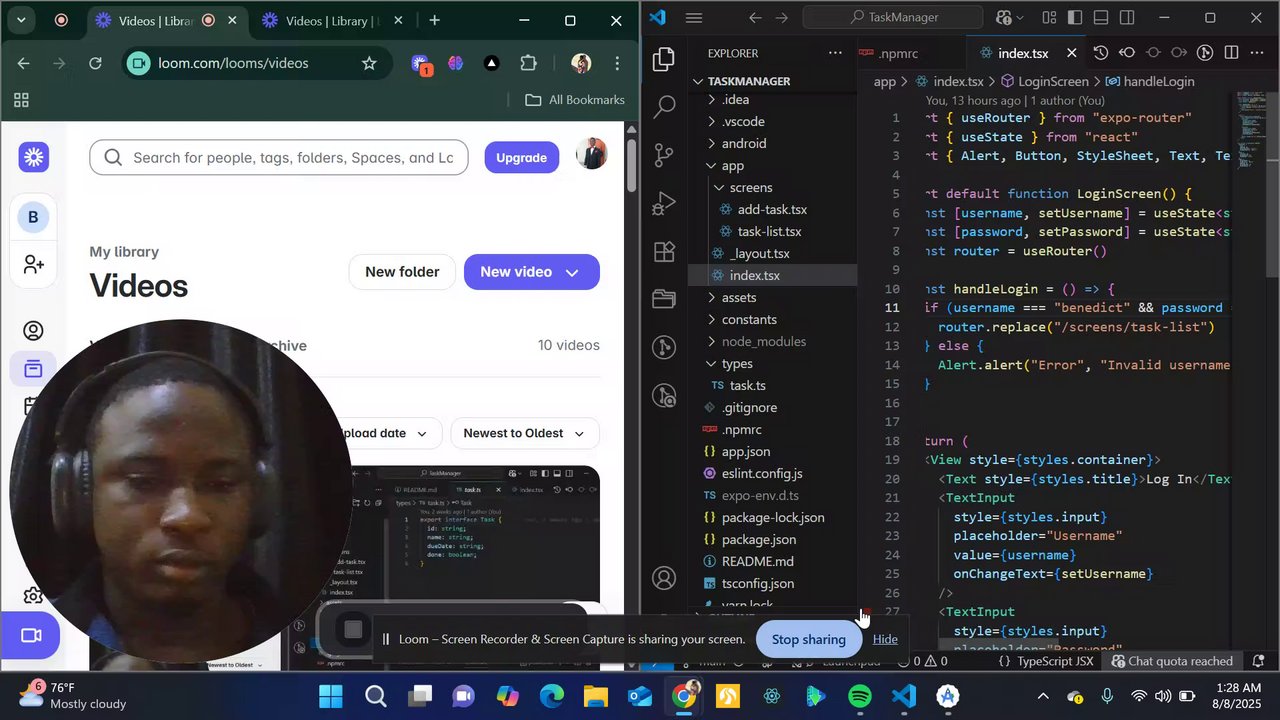
Task: Click Loom logo home icon
Action: (34, 157)
